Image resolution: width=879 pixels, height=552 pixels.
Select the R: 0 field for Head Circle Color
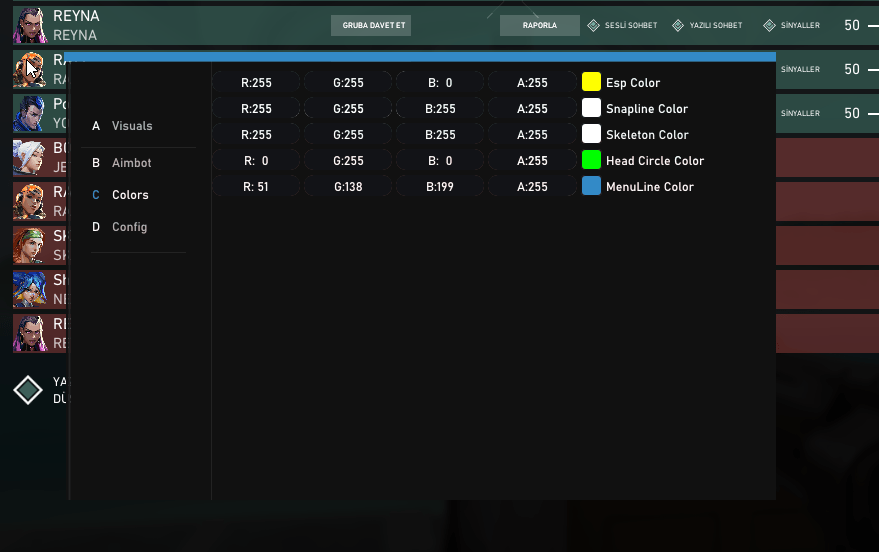point(256,161)
